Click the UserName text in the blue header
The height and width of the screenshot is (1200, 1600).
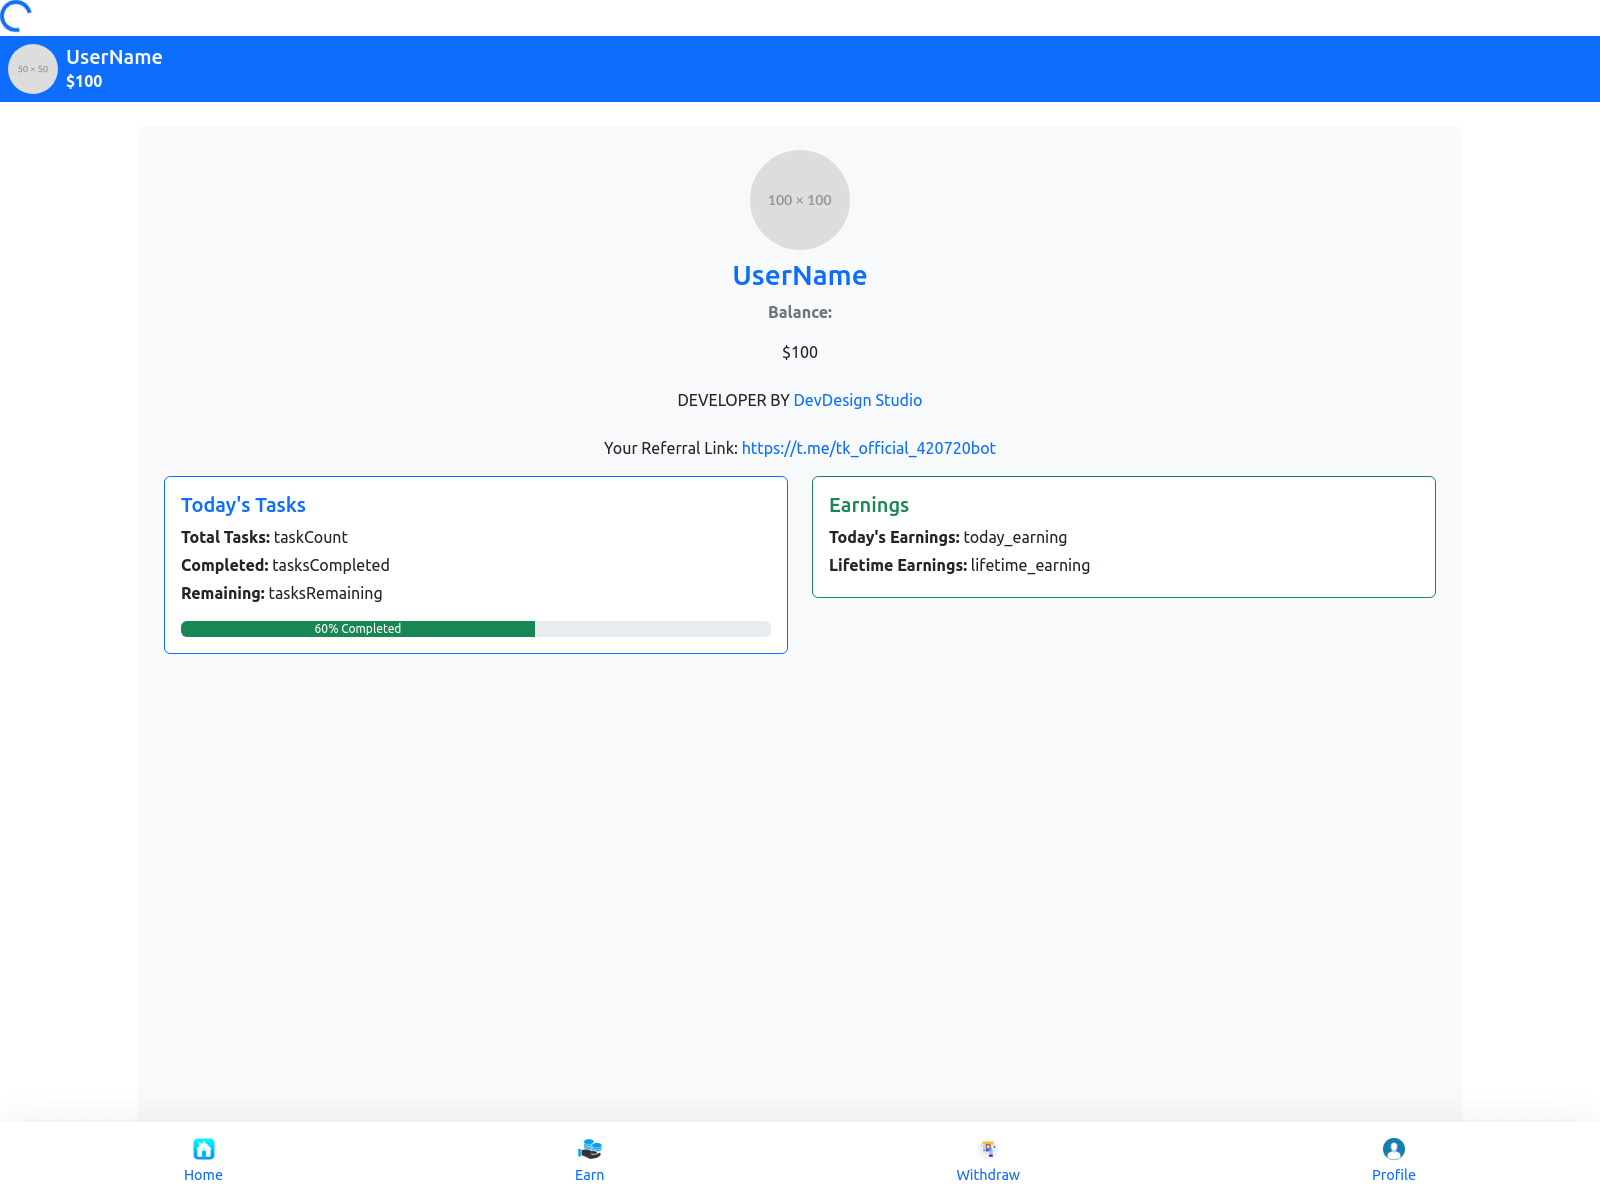pos(114,57)
